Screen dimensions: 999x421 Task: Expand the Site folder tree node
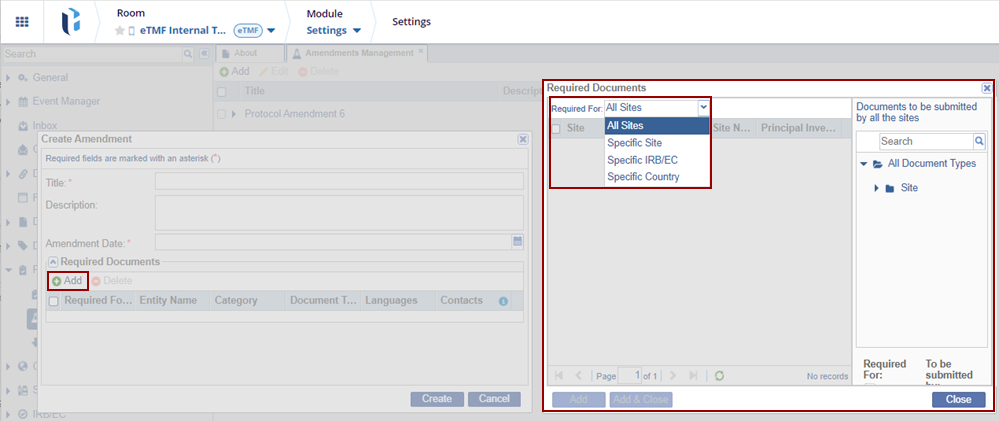coord(877,188)
